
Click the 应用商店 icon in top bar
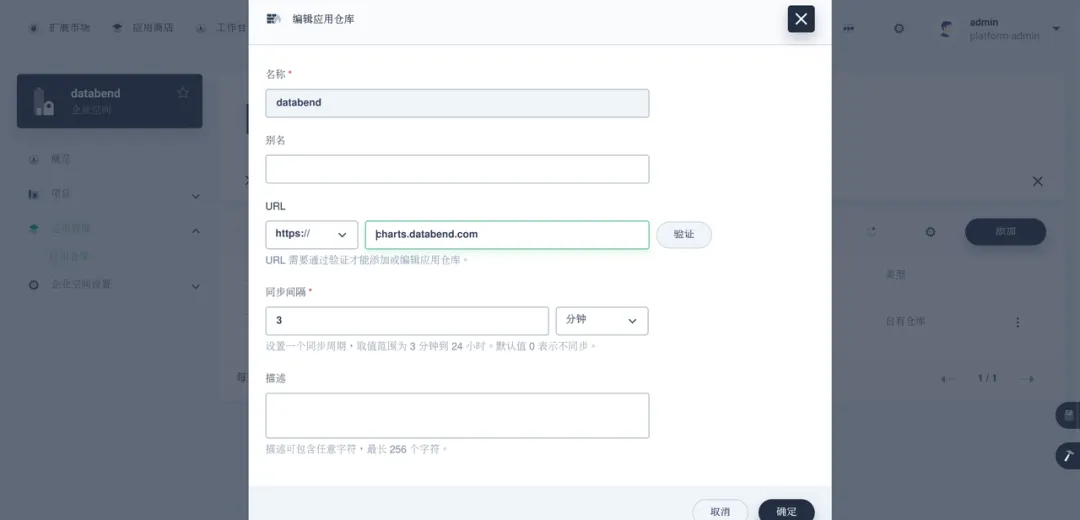click(x=118, y=28)
